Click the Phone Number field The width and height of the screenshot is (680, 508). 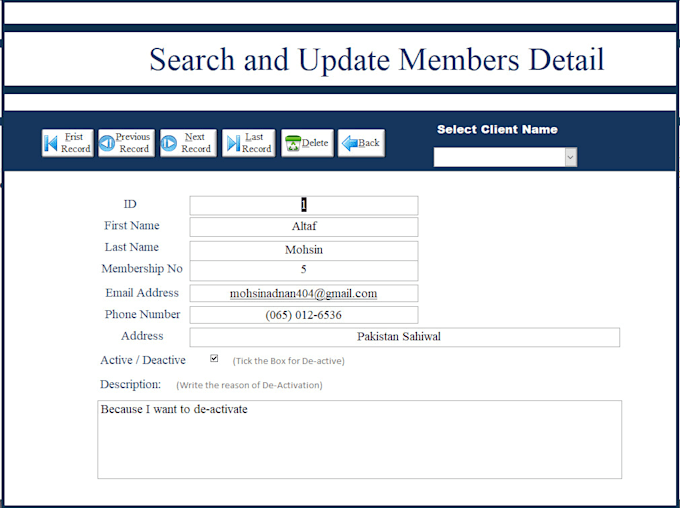pyautogui.click(x=304, y=315)
